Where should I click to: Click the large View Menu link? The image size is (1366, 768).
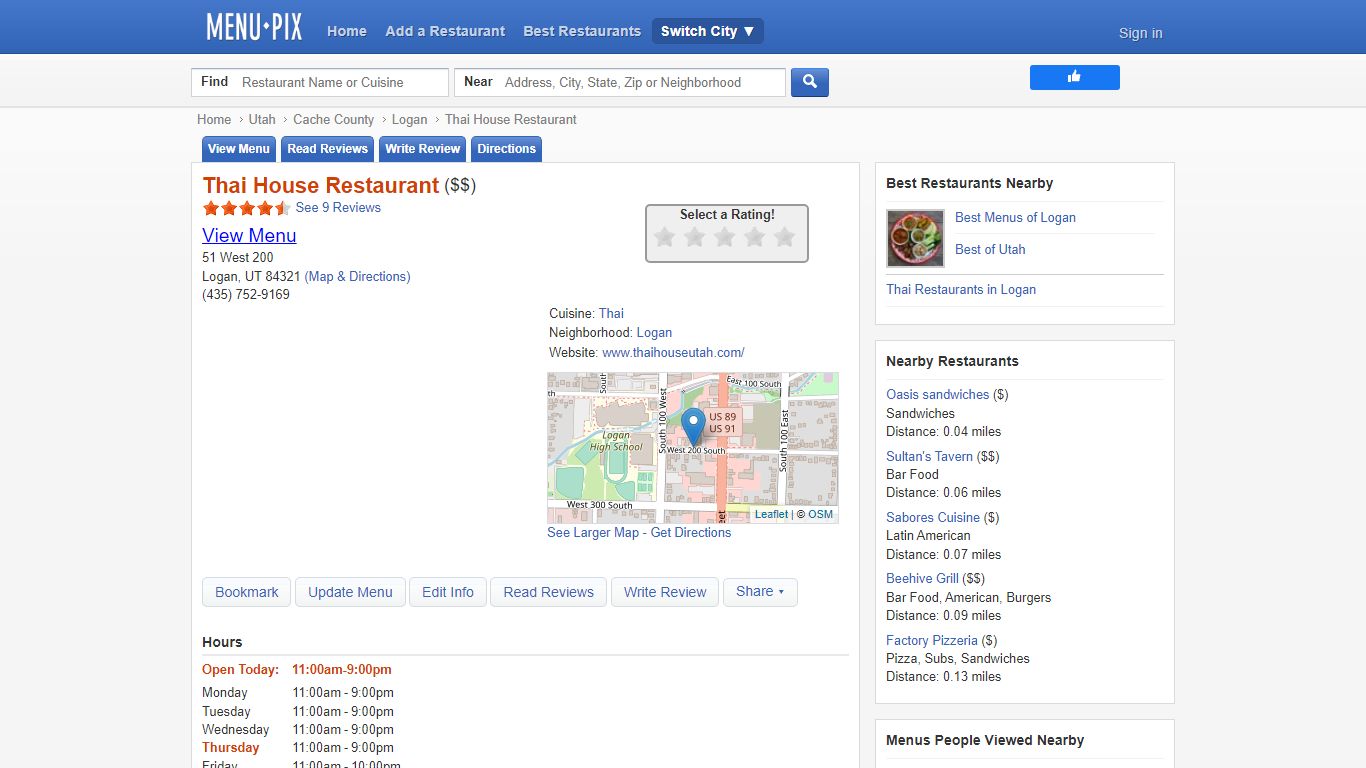point(249,236)
